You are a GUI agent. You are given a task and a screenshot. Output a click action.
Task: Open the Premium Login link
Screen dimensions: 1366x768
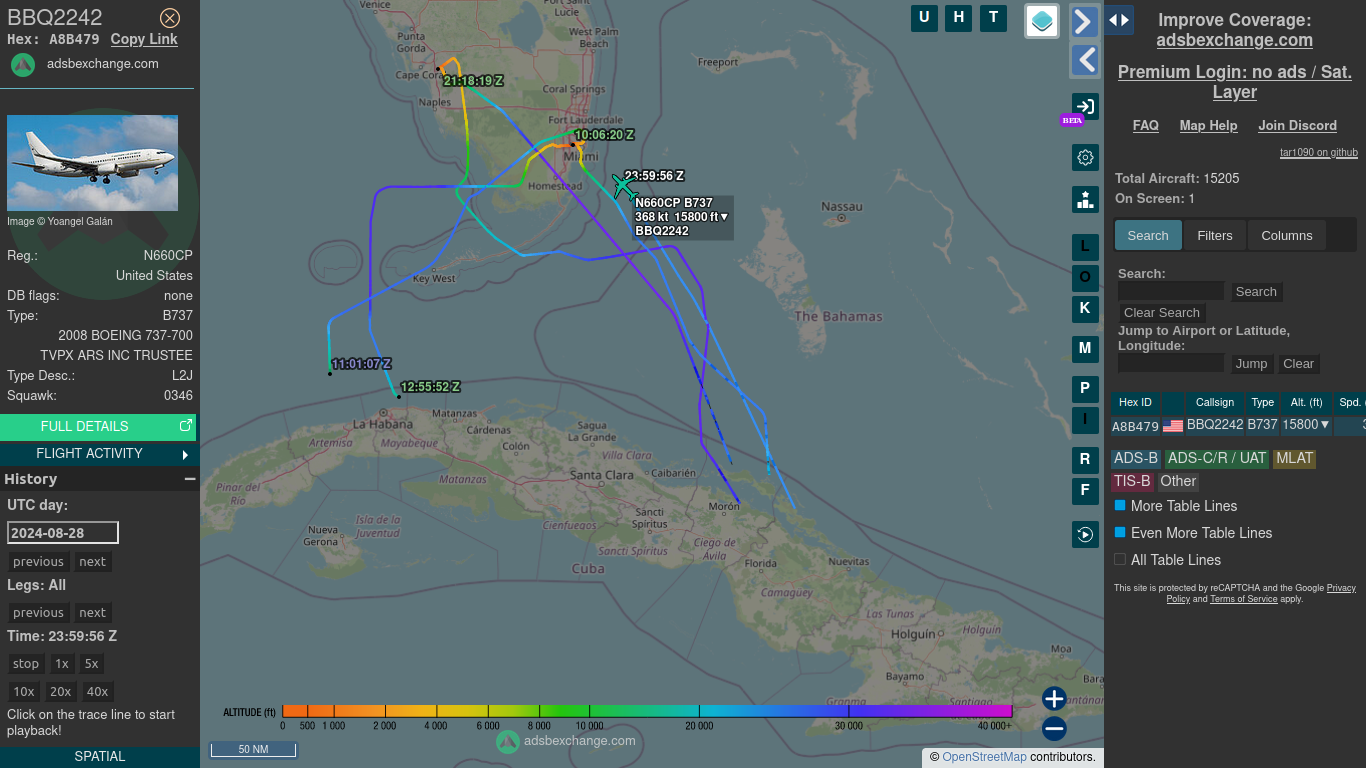click(1235, 82)
